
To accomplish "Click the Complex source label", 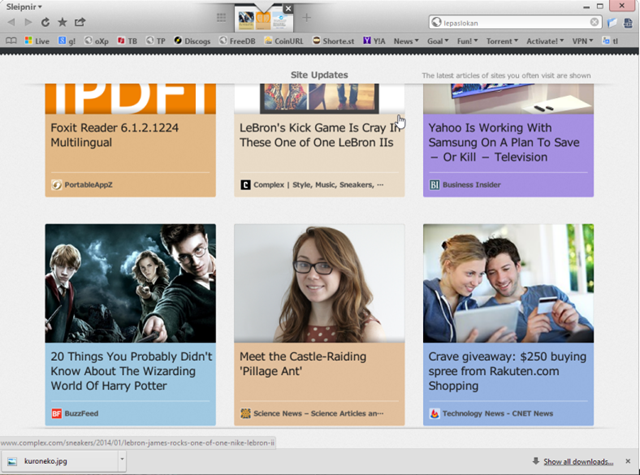I will 312,185.
